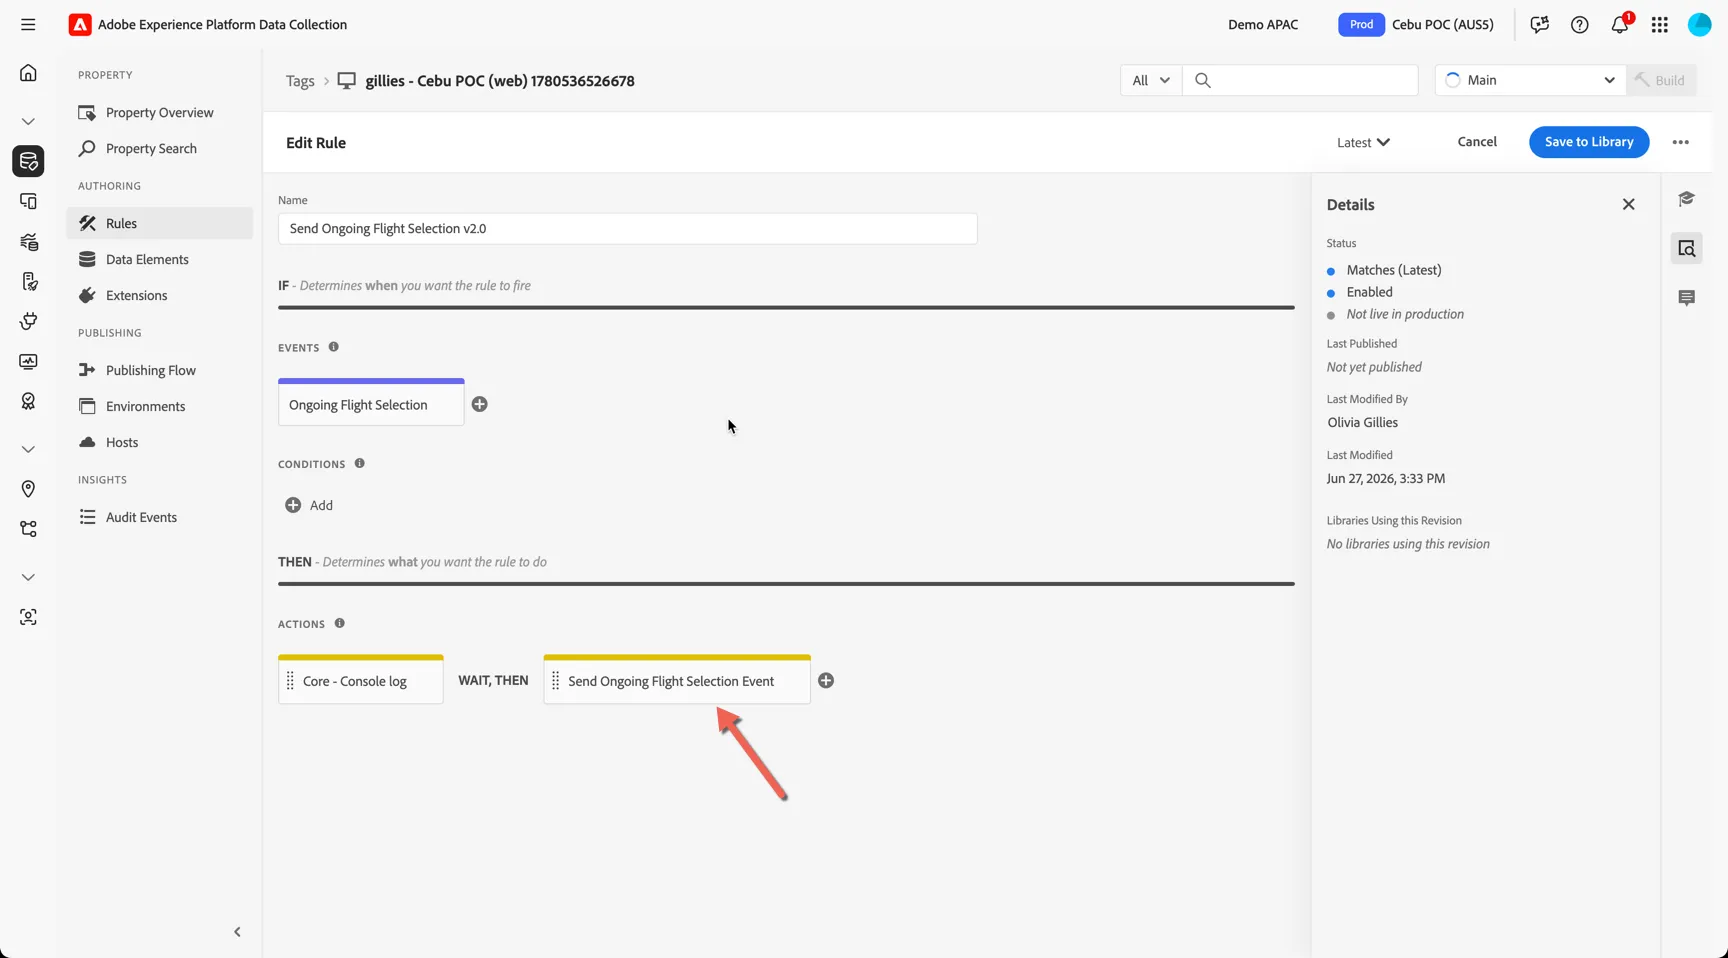
Task: Collapse the left sidebar with chevron
Action: [237, 932]
